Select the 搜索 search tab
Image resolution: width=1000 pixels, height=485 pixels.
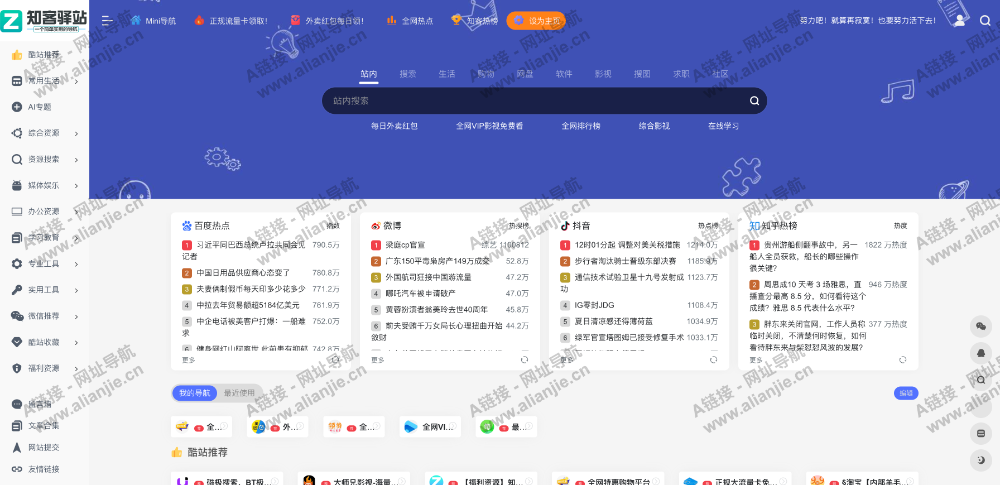pyautogui.click(x=408, y=74)
